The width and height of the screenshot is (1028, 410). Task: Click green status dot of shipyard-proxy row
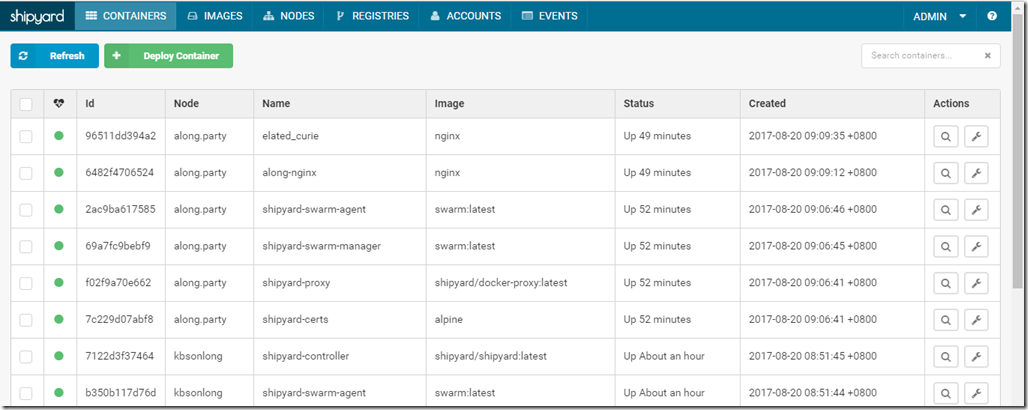(58, 283)
